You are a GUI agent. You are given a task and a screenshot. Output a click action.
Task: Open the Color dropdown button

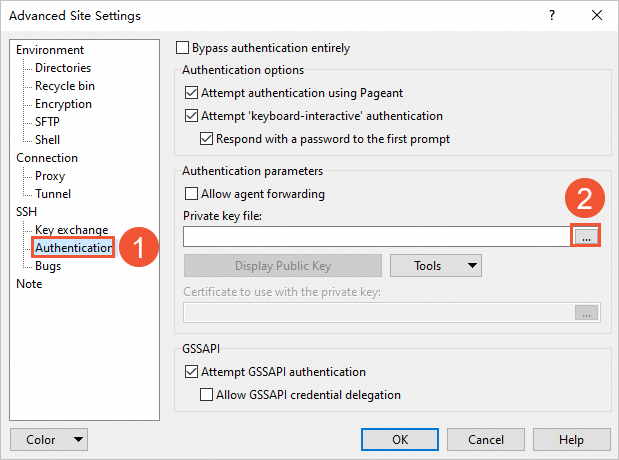(x=49, y=439)
